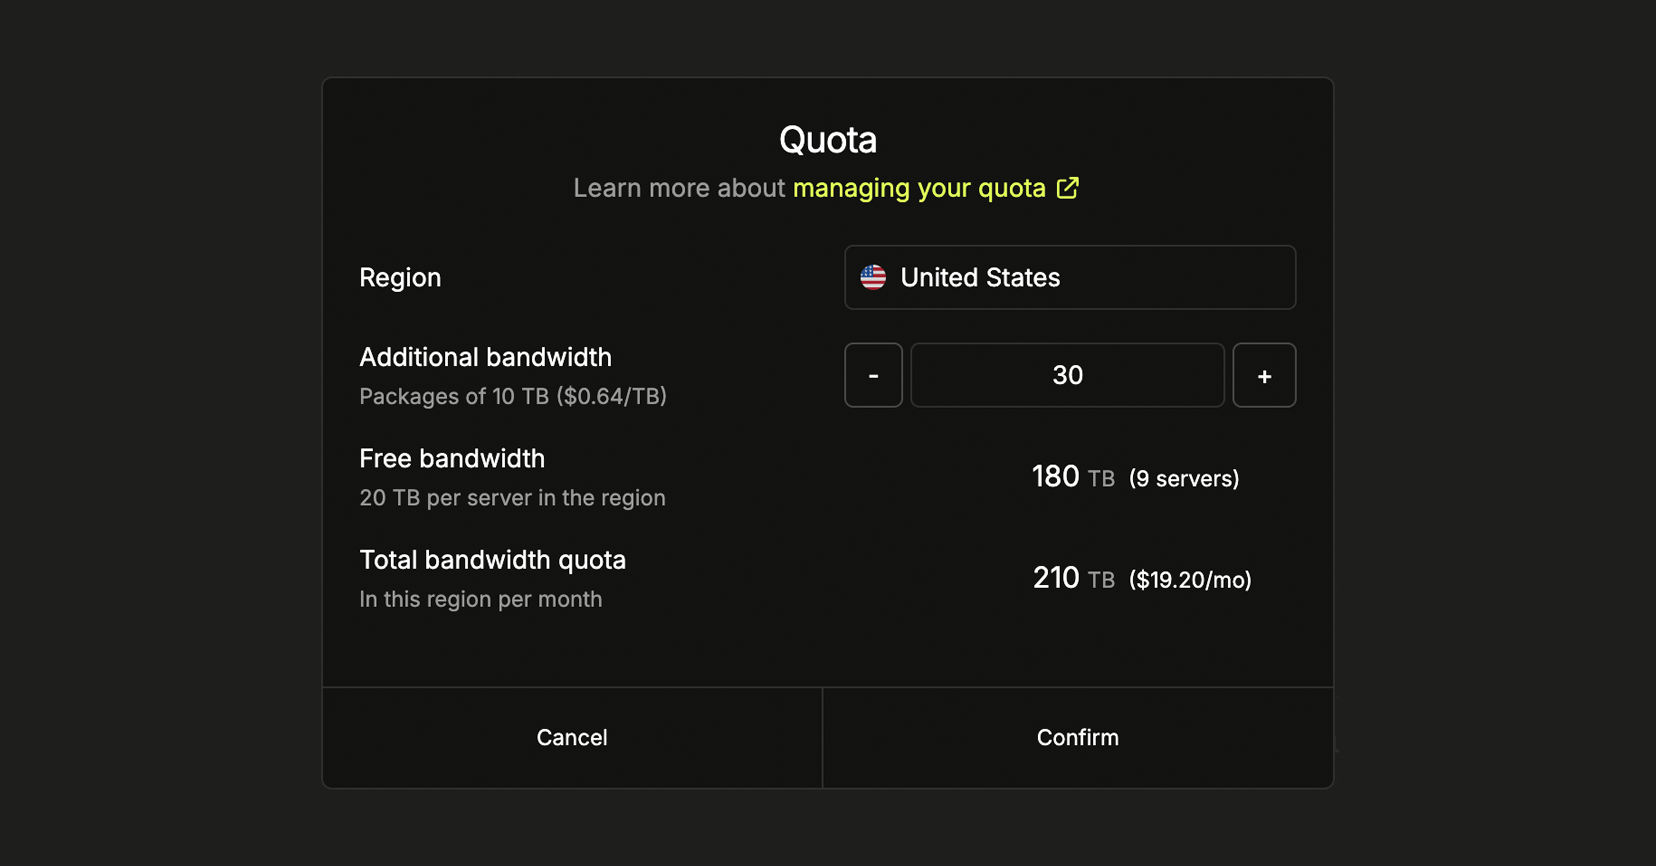The width and height of the screenshot is (1656, 866).
Task: Open the Region selector showing United States
Action: (x=1069, y=277)
